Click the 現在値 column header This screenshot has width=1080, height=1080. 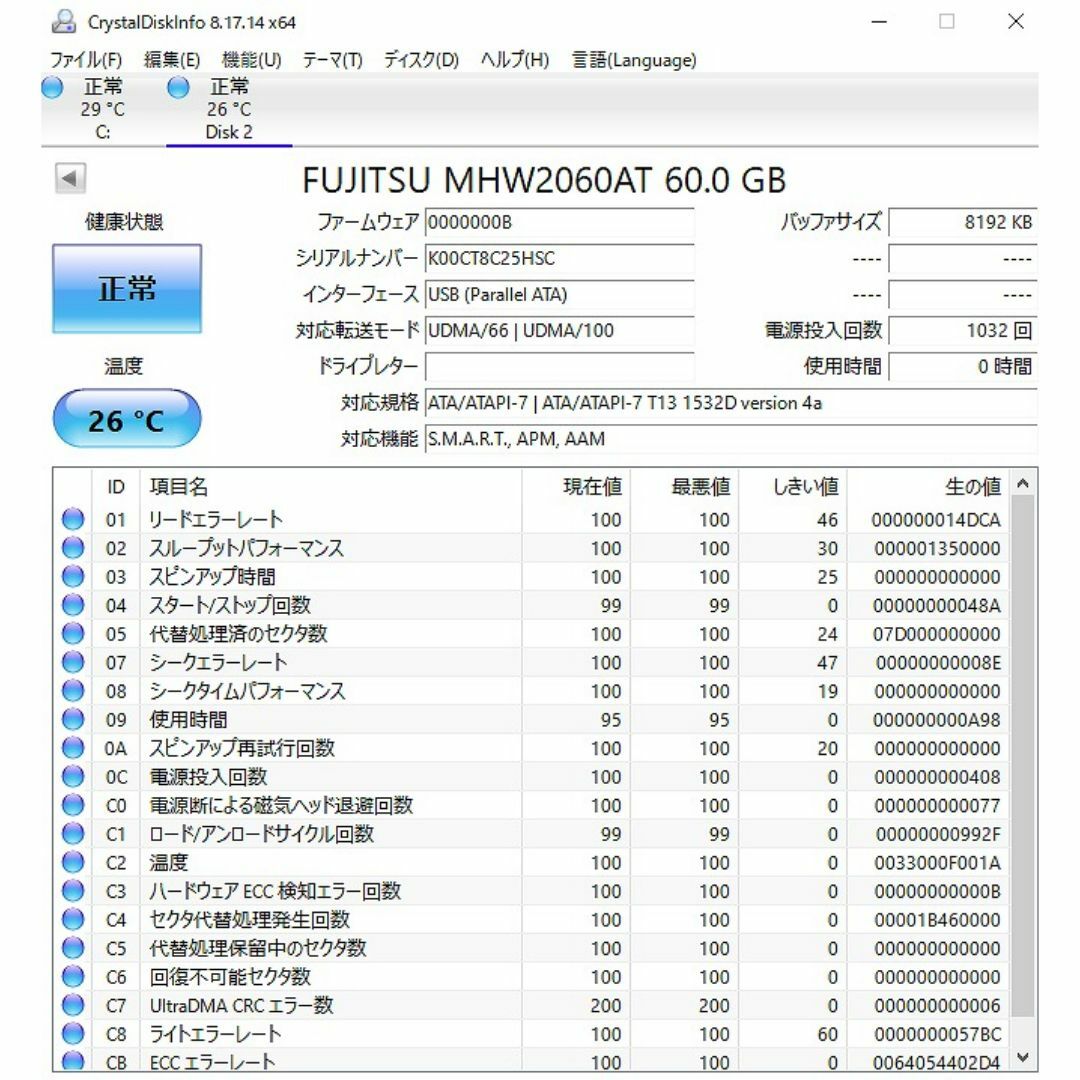pos(576,487)
